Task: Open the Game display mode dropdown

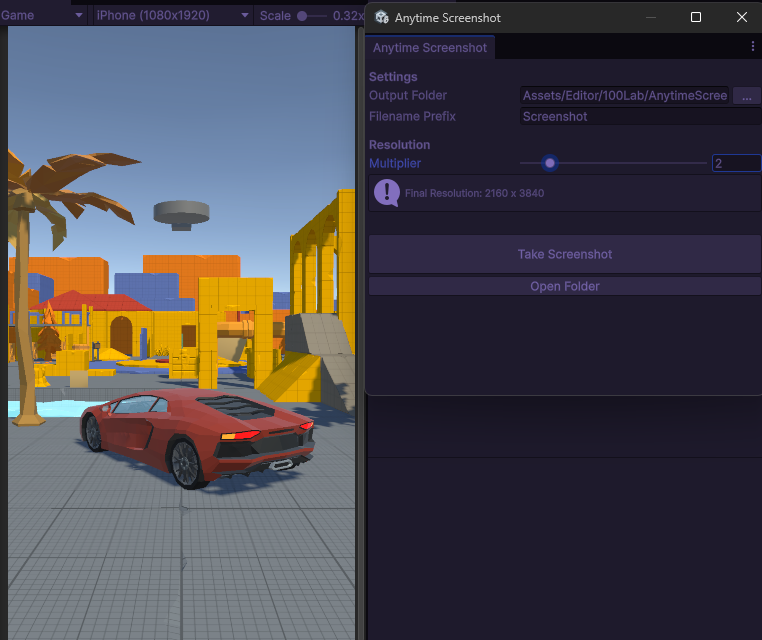Action: point(43,16)
